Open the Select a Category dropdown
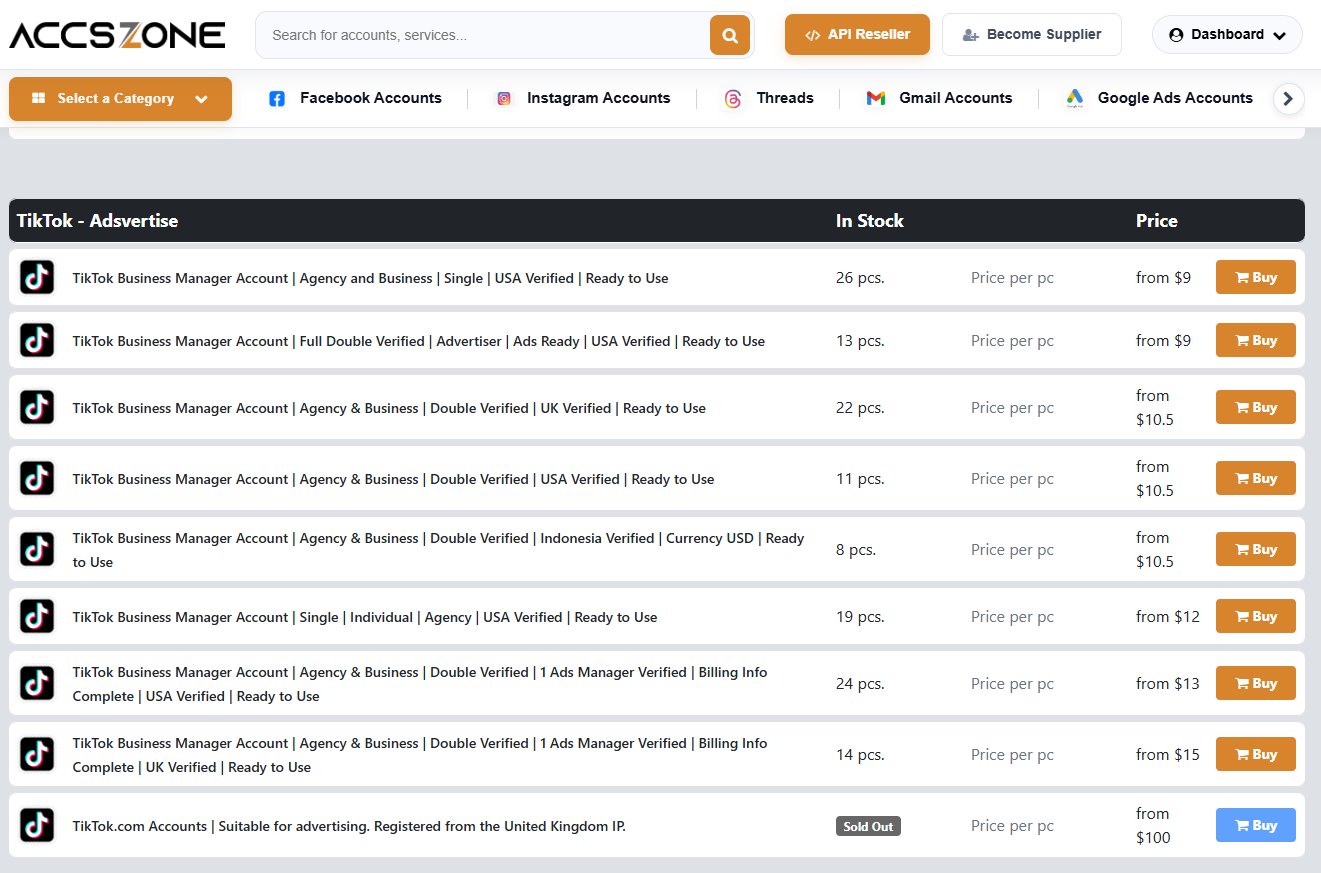The height and width of the screenshot is (873, 1321). (120, 98)
